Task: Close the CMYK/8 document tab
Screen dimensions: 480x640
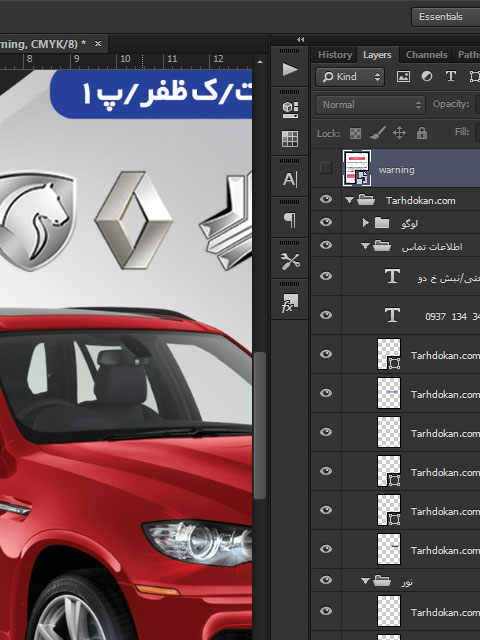Action: tap(98, 43)
